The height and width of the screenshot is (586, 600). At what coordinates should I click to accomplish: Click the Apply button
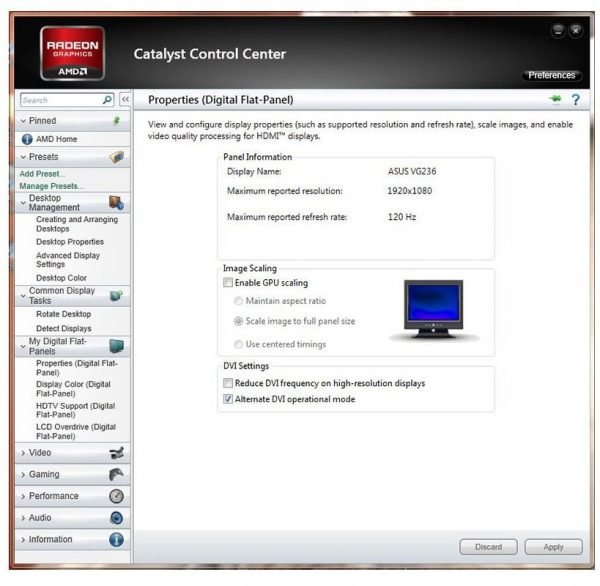coord(553,547)
